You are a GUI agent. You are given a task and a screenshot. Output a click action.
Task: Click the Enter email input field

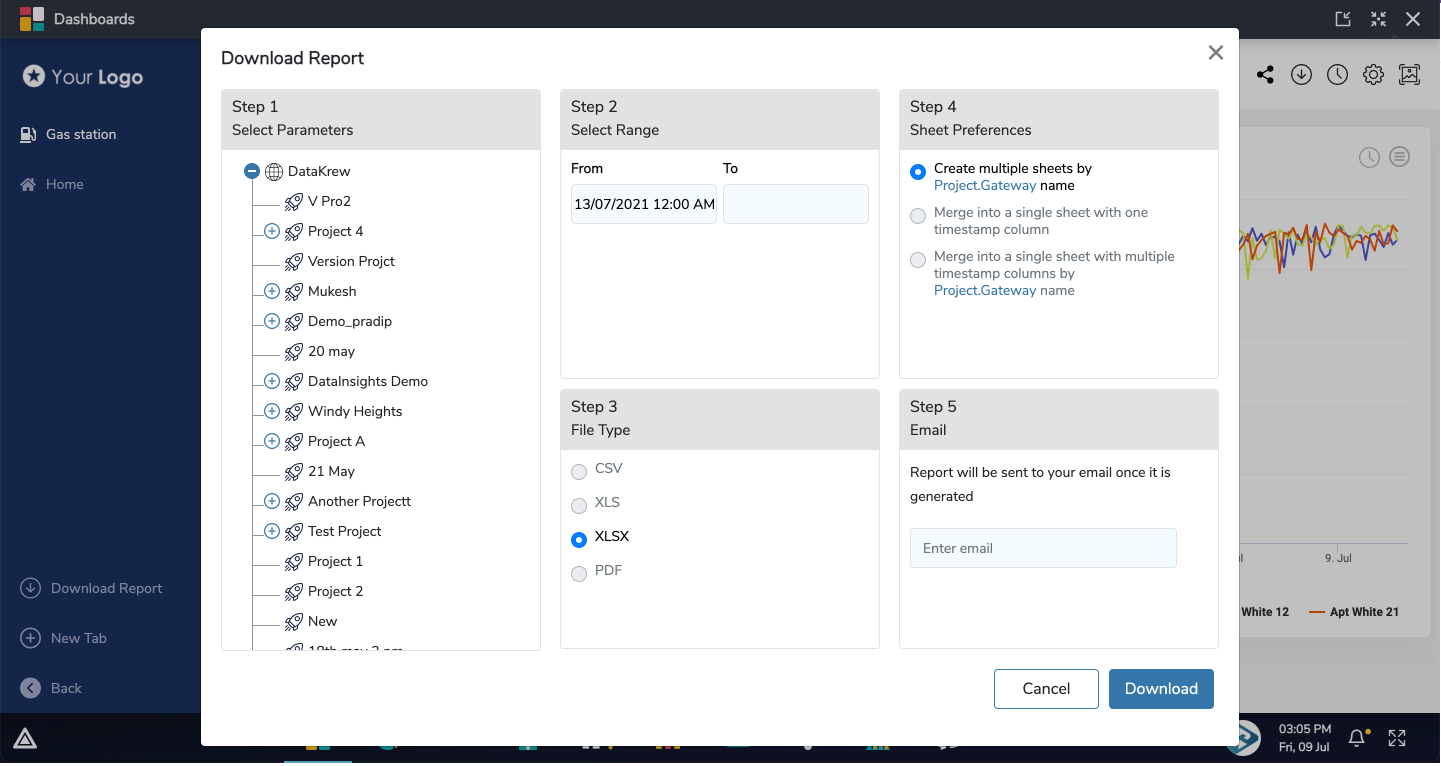pyautogui.click(x=1043, y=548)
